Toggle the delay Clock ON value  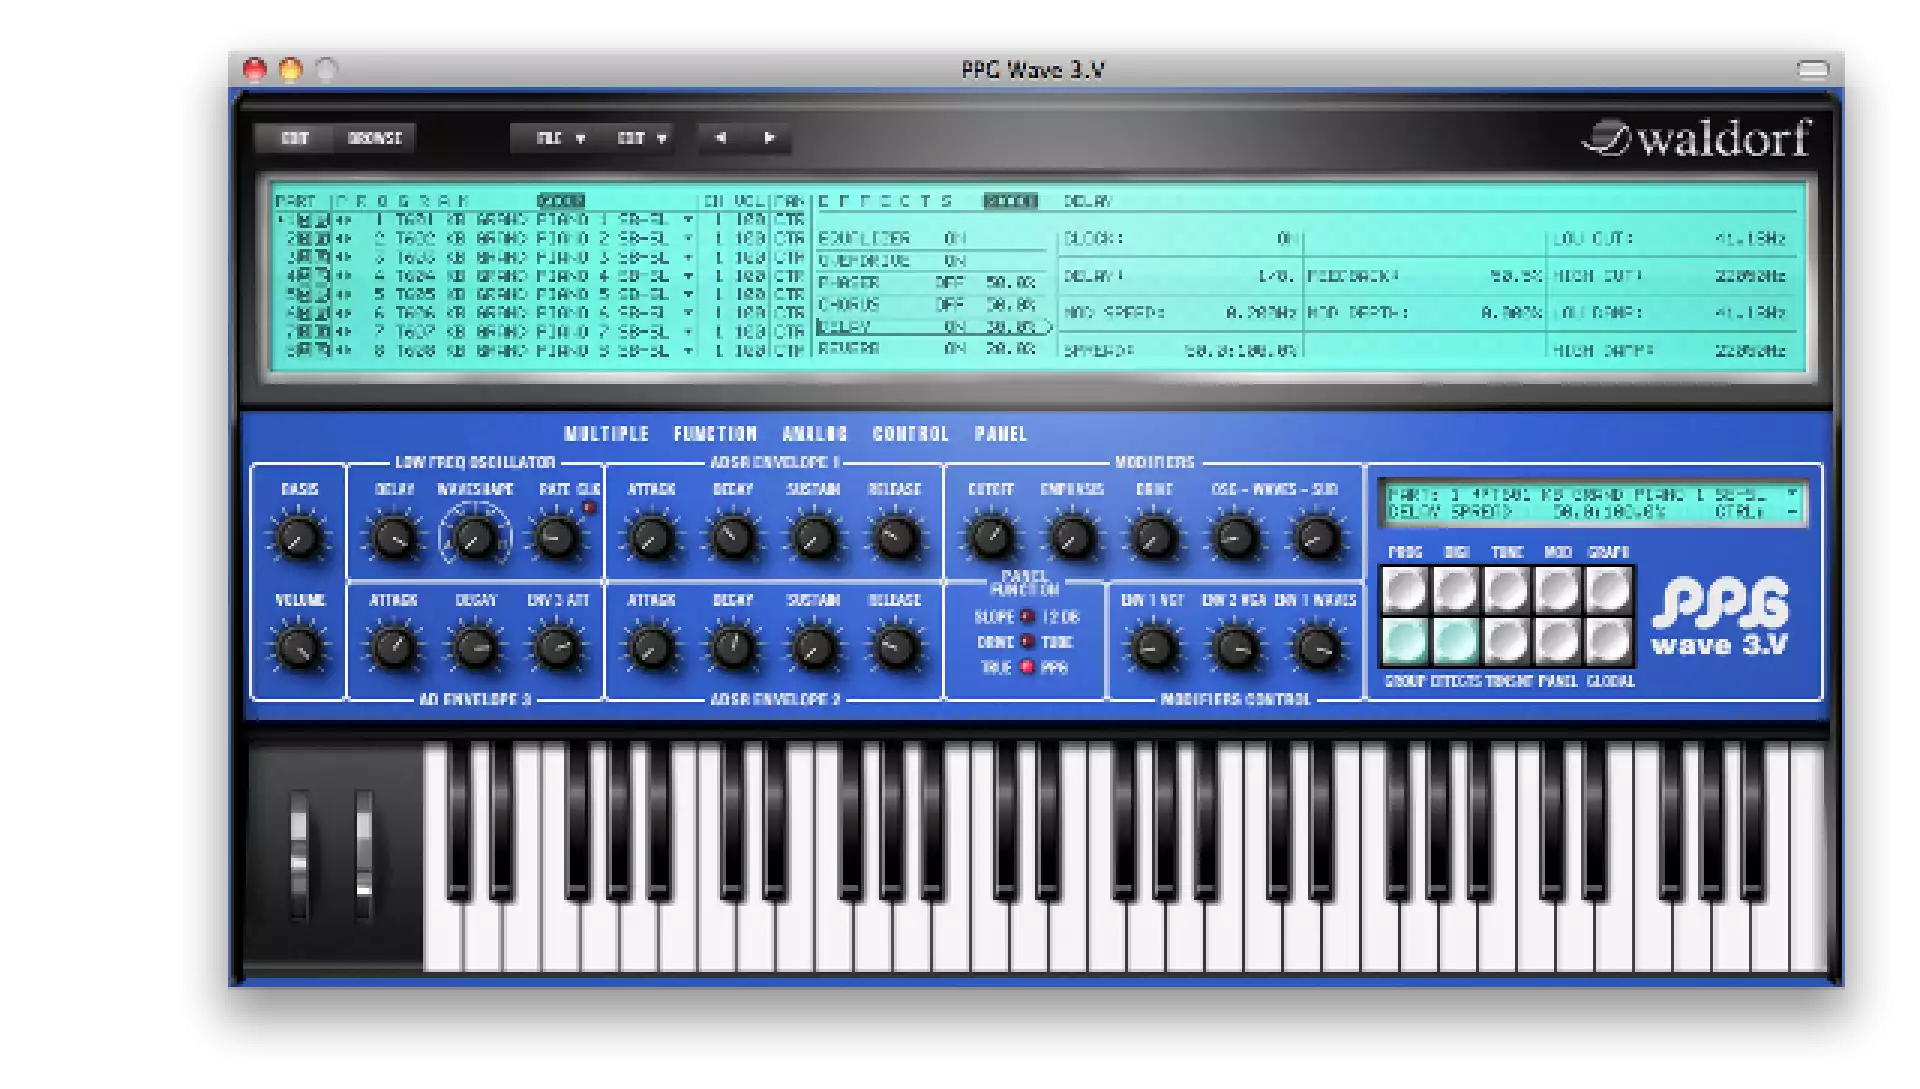pyautogui.click(x=1287, y=238)
